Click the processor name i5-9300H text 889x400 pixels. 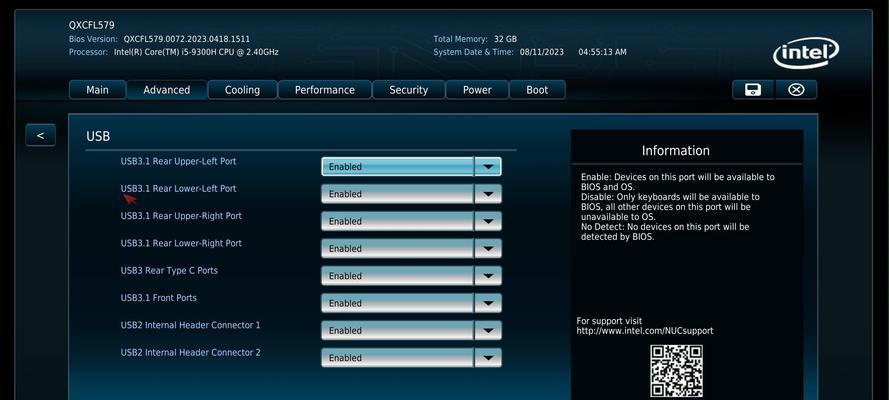click(196, 52)
